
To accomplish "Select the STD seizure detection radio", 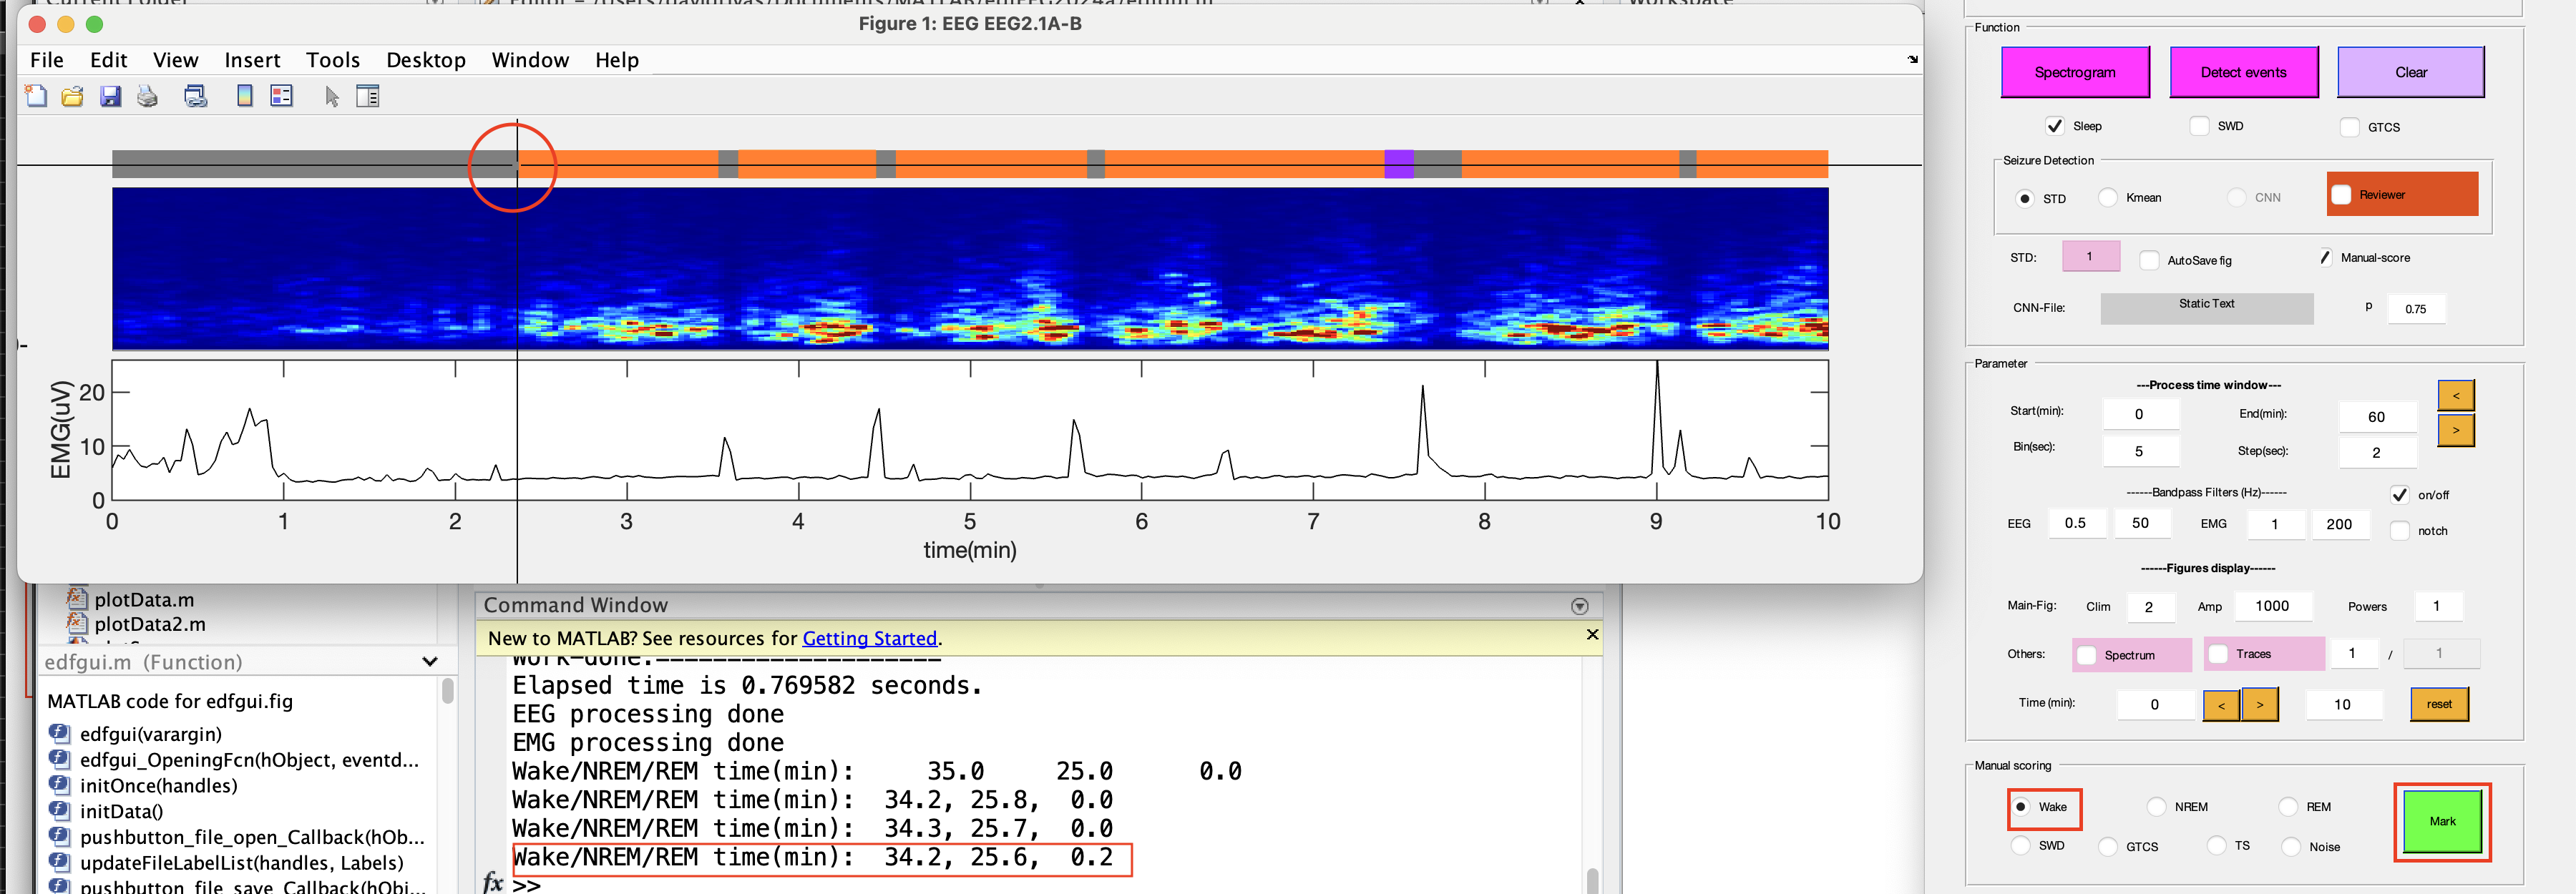I will [x=2025, y=198].
